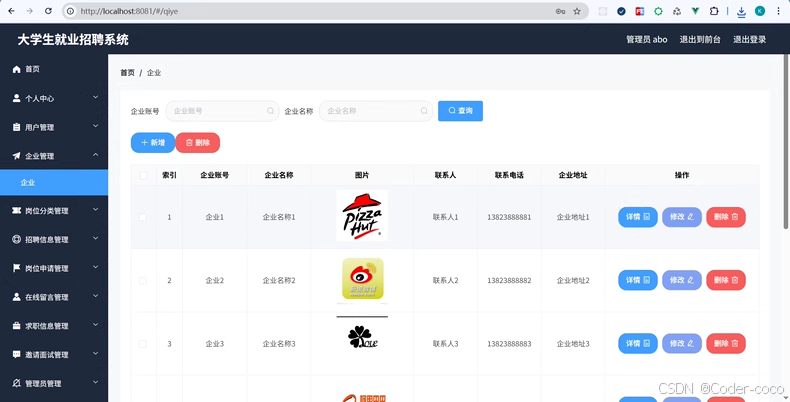Expand the 用户管理 chevron
This screenshot has width=790, height=402.
(x=95, y=126)
